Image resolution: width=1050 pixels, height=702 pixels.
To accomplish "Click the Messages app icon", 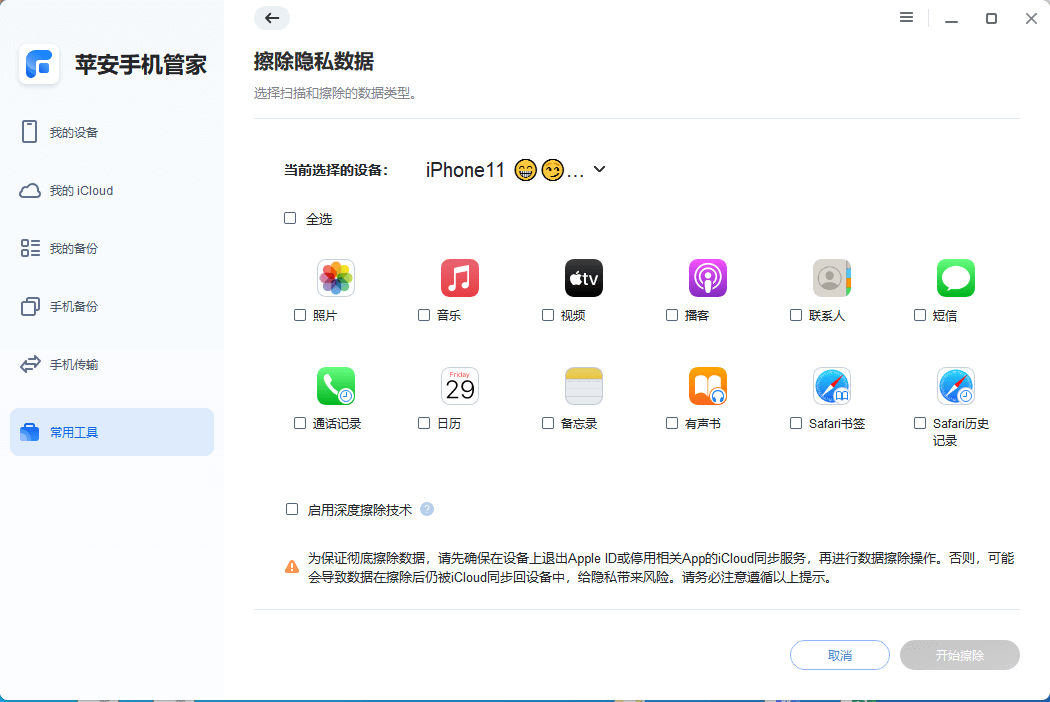I will 955,278.
